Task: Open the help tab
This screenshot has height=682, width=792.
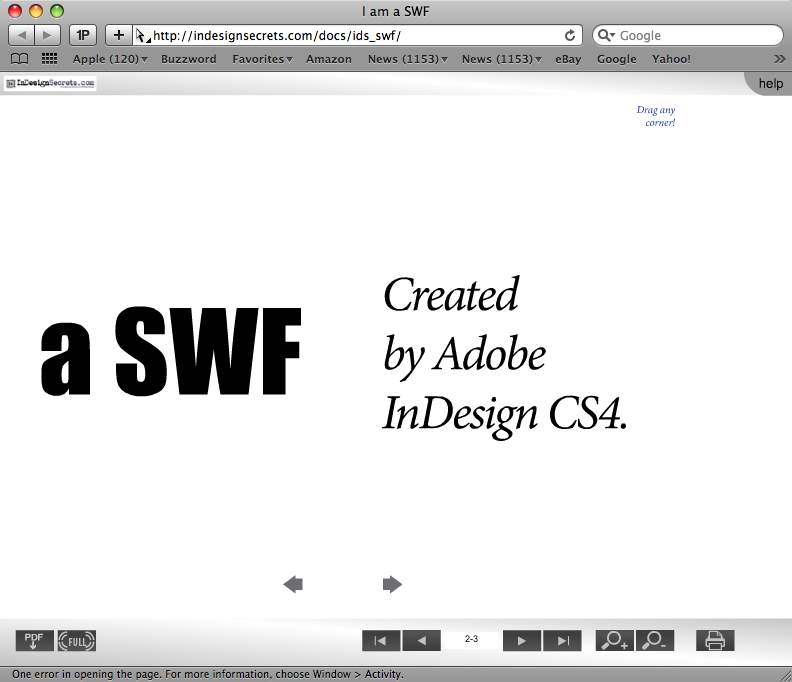Action: coord(771,84)
